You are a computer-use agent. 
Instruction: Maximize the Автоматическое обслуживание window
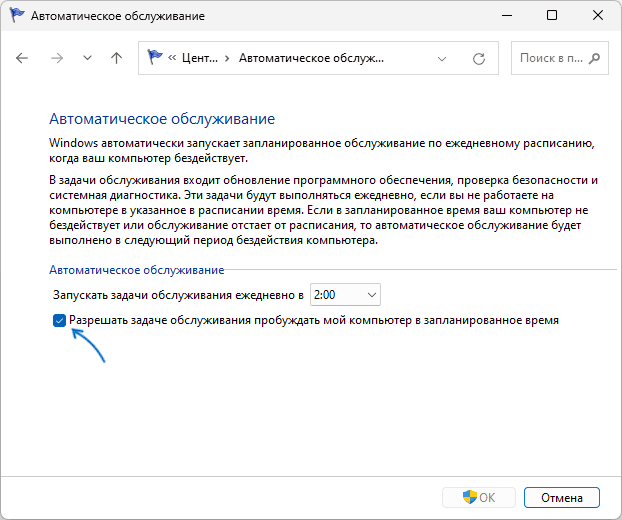coord(552,16)
